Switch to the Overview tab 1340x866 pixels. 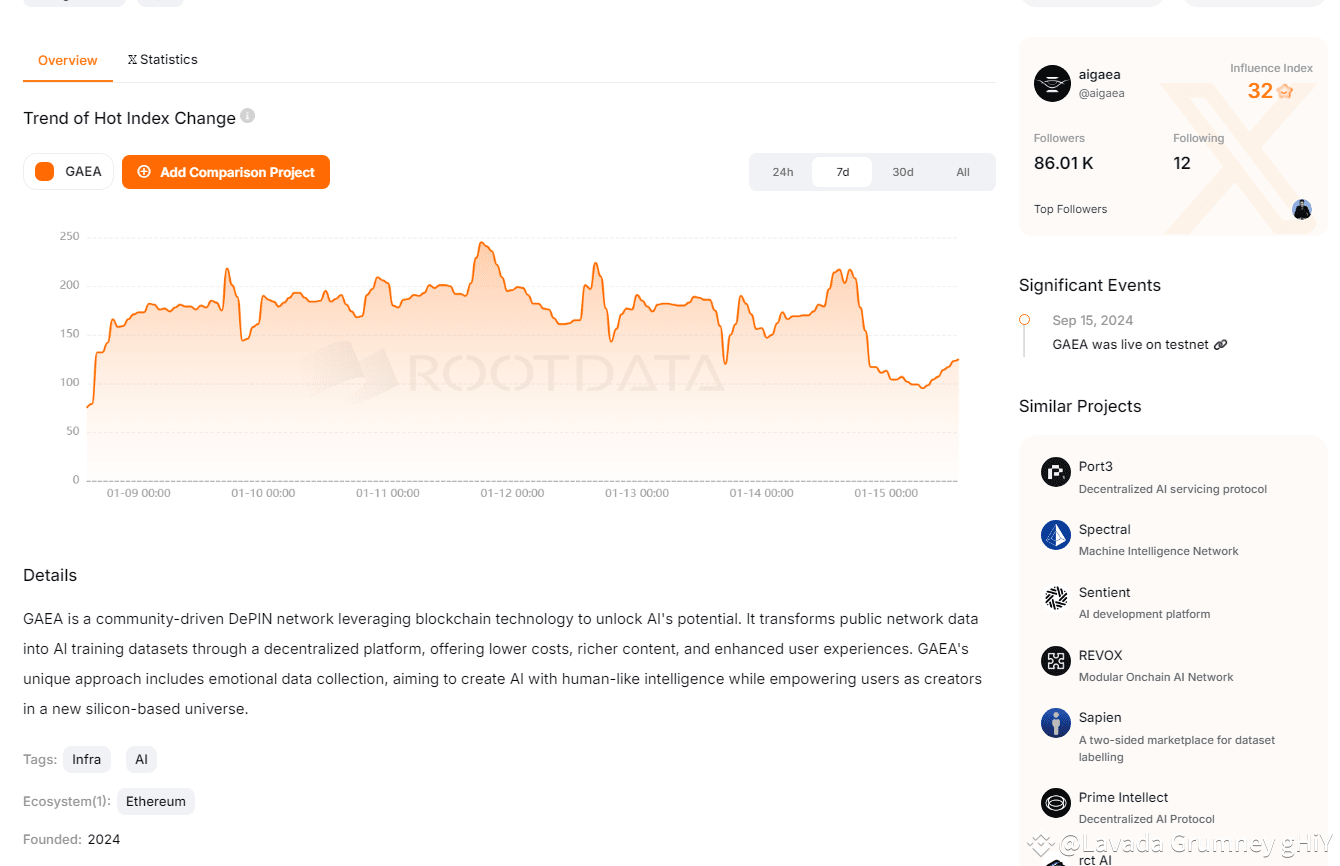click(68, 60)
